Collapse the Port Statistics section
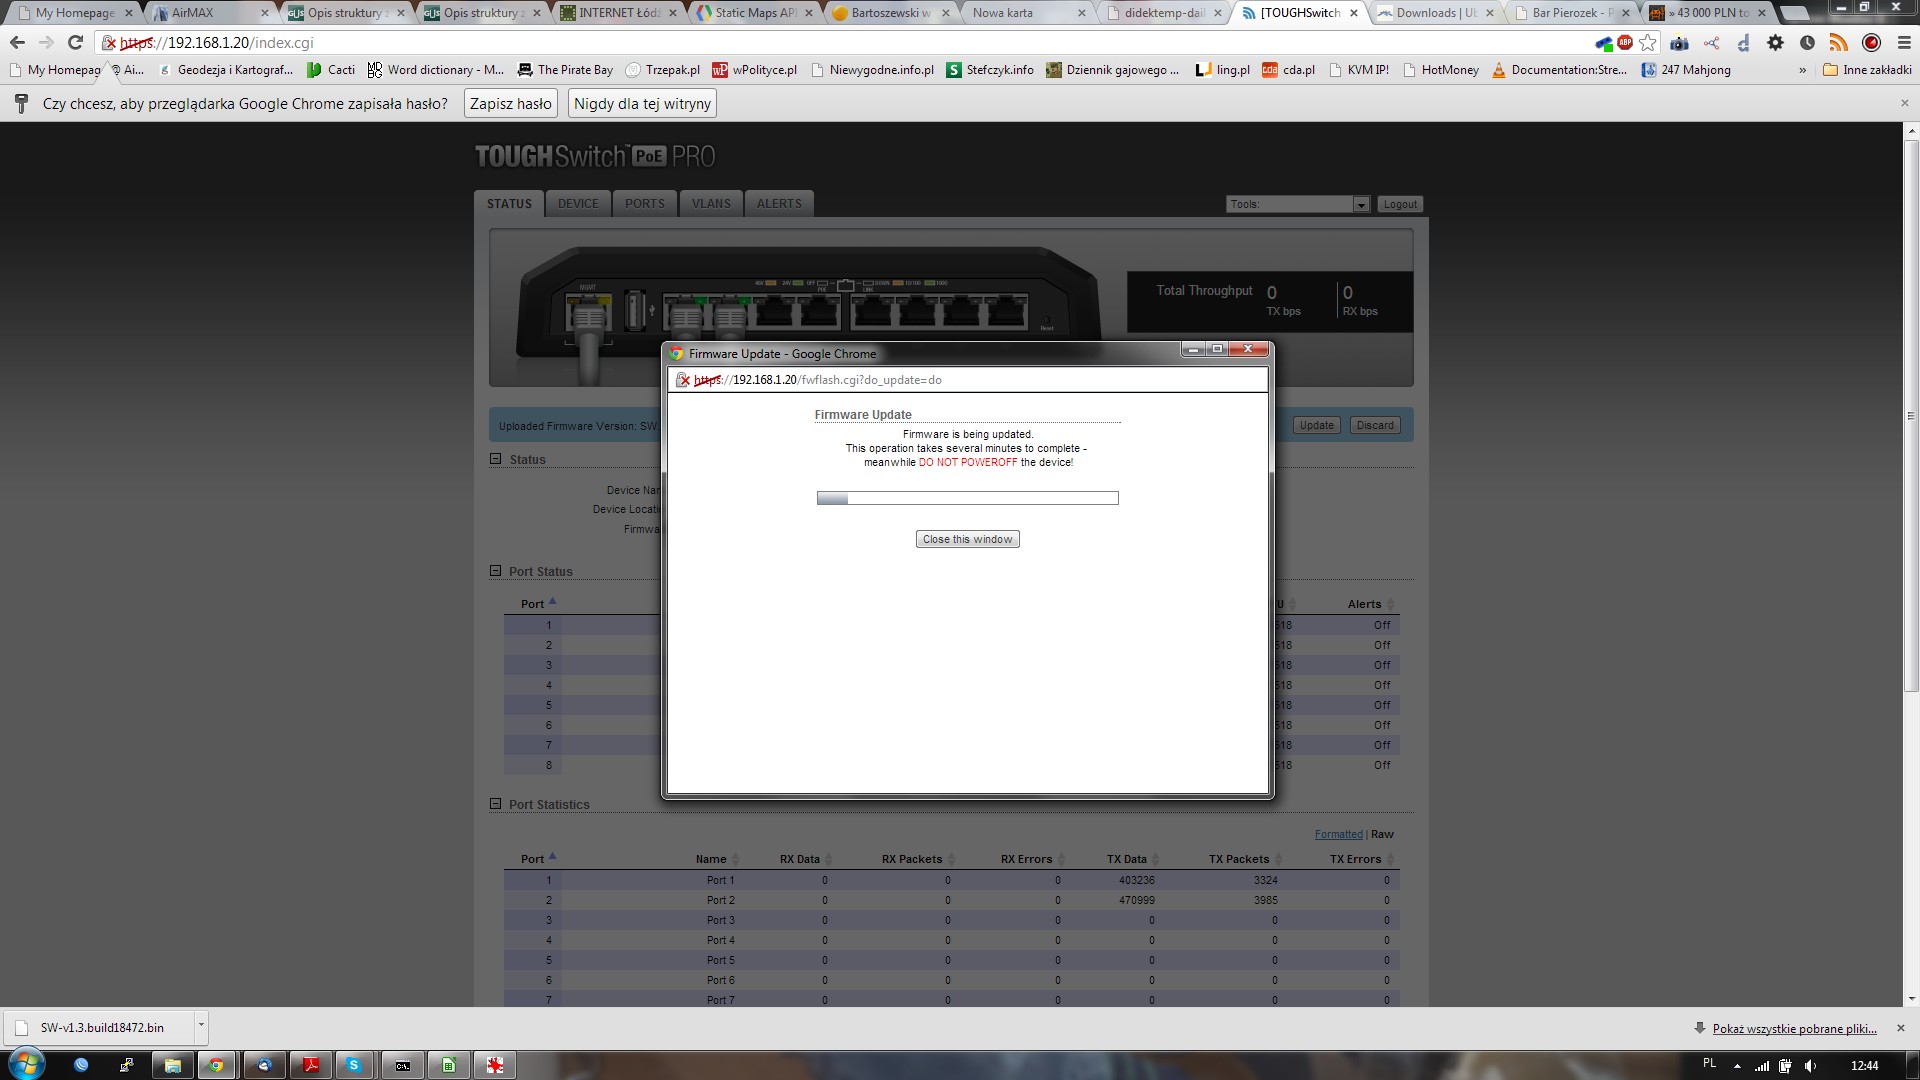The width and height of the screenshot is (1920, 1080). pyautogui.click(x=495, y=804)
